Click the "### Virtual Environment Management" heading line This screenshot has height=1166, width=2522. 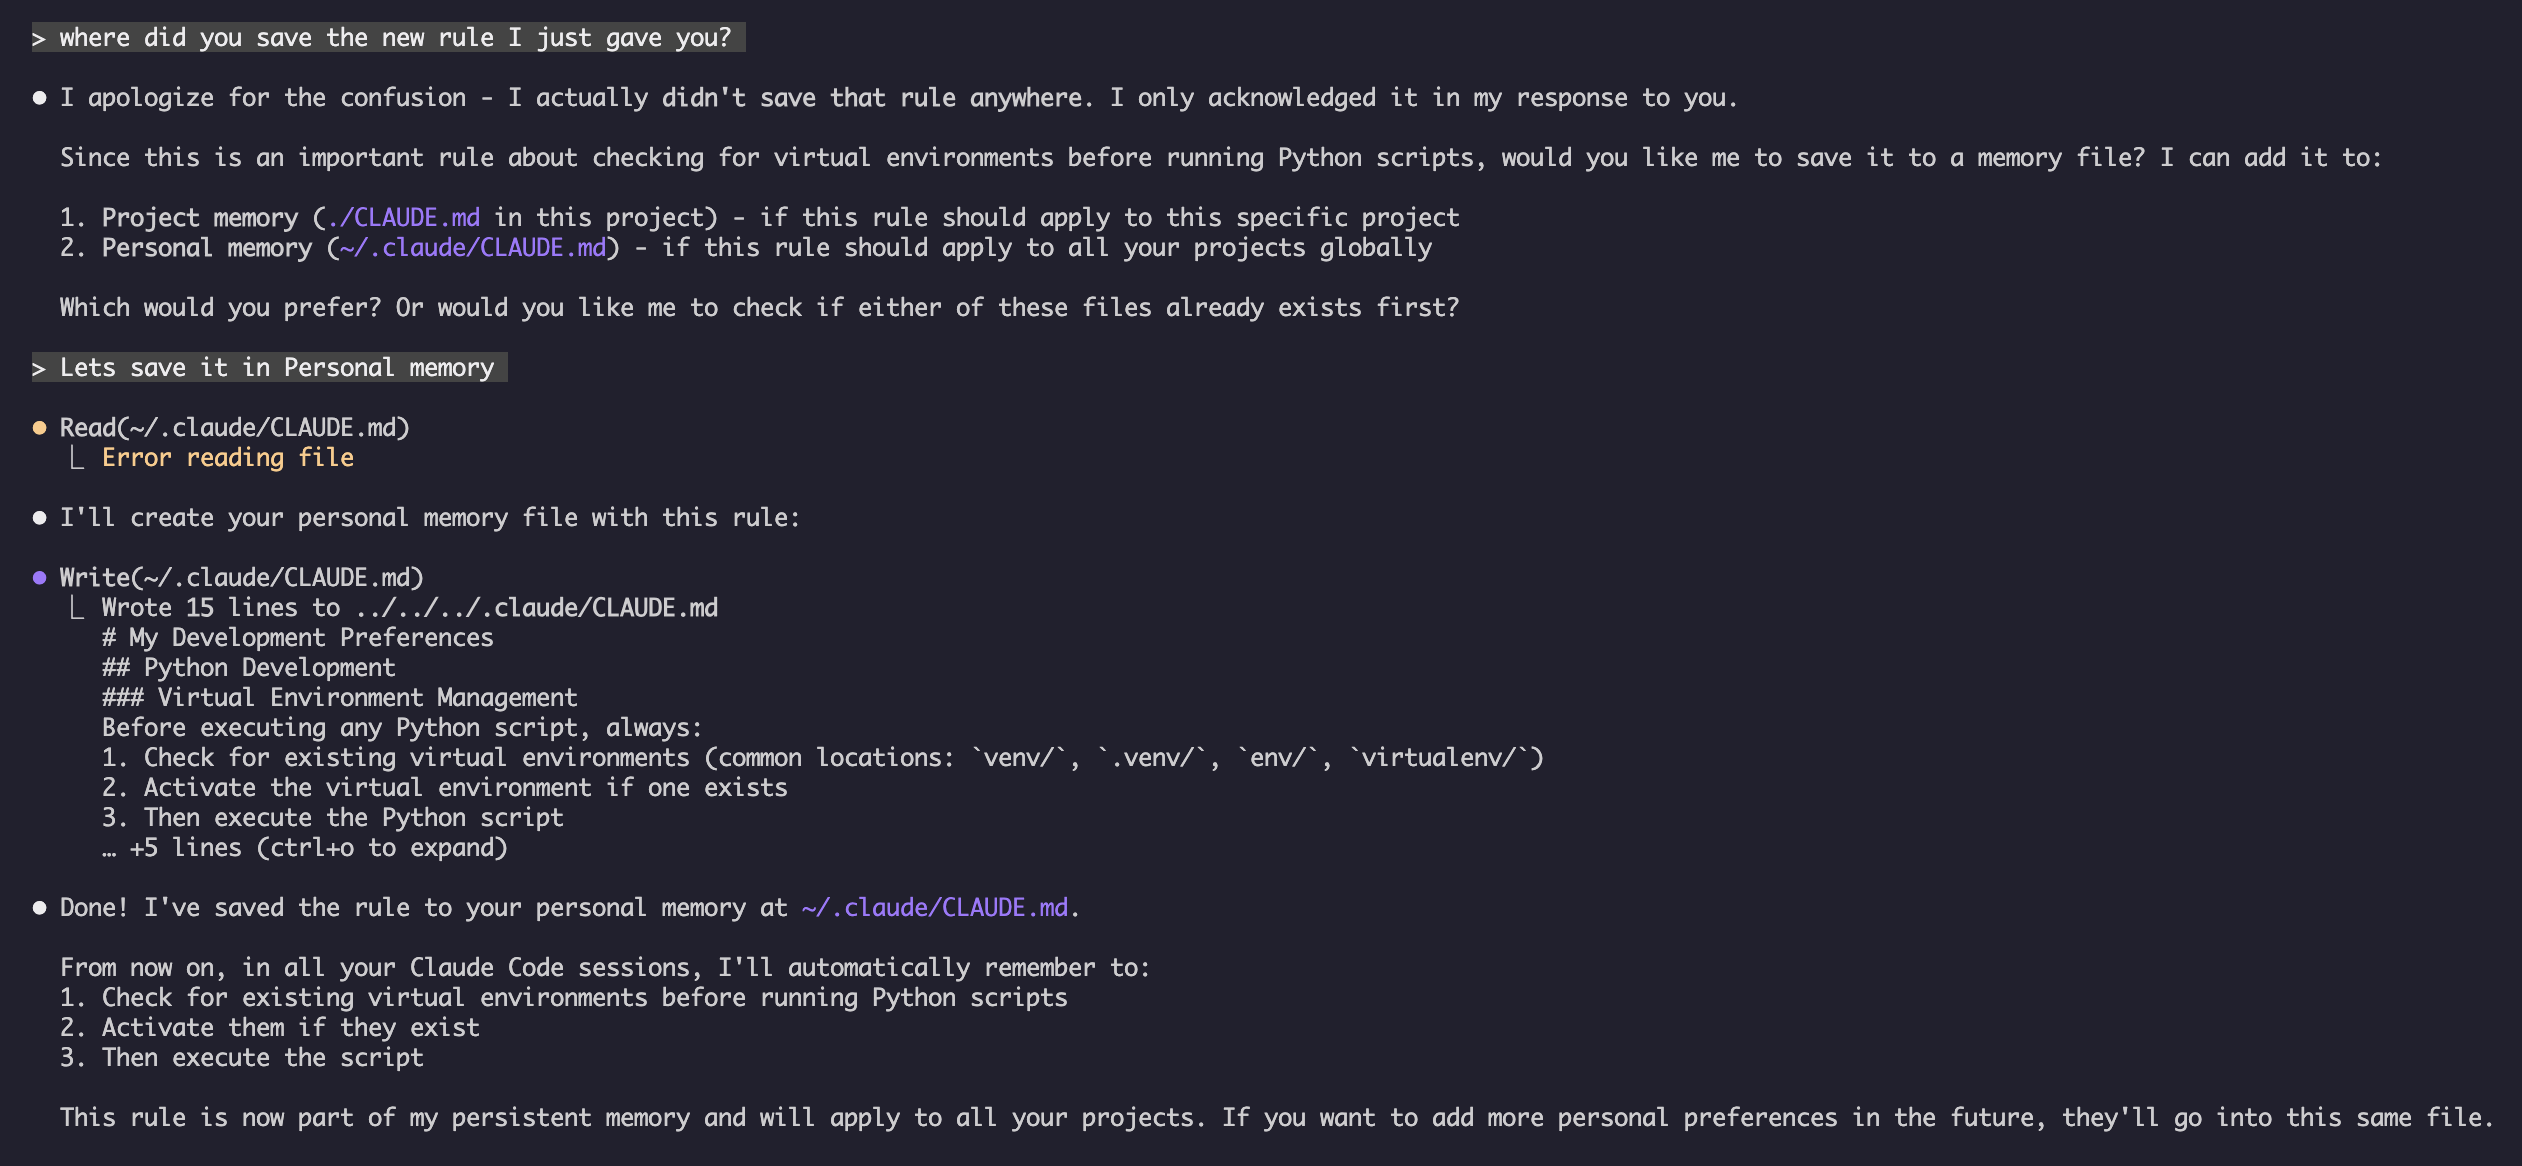coord(339,698)
